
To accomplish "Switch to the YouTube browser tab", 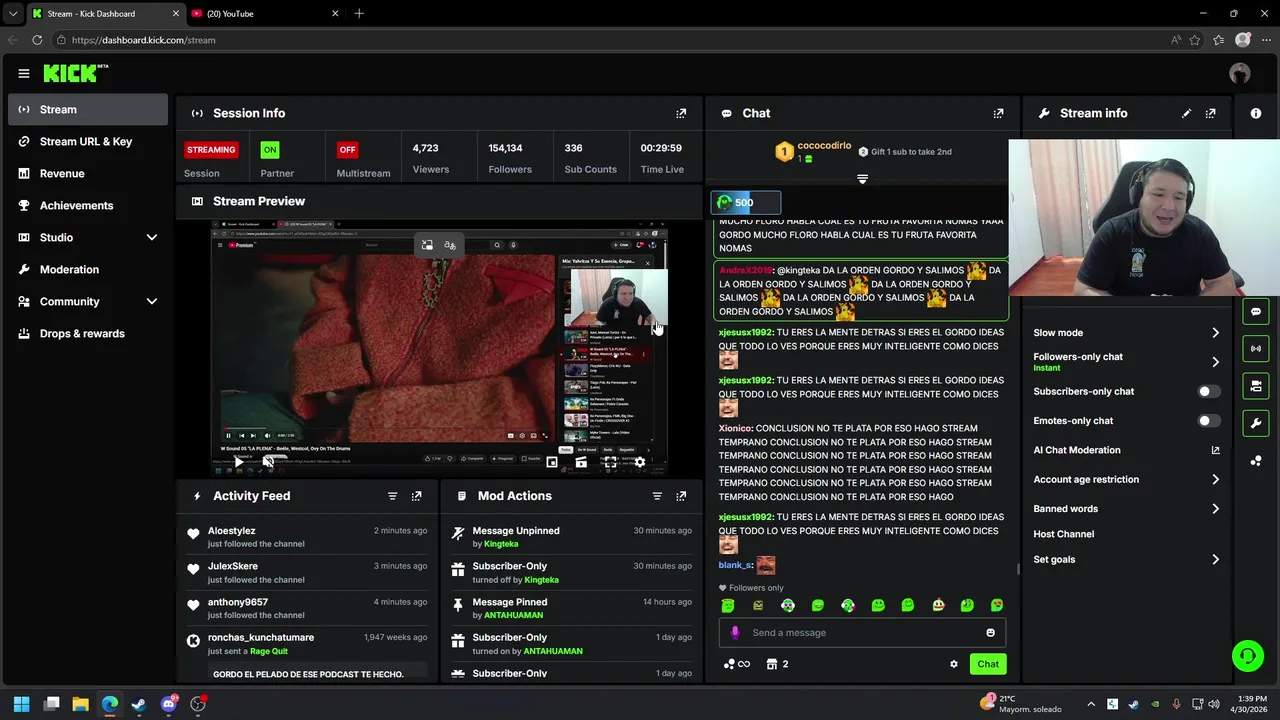I will click(265, 14).
